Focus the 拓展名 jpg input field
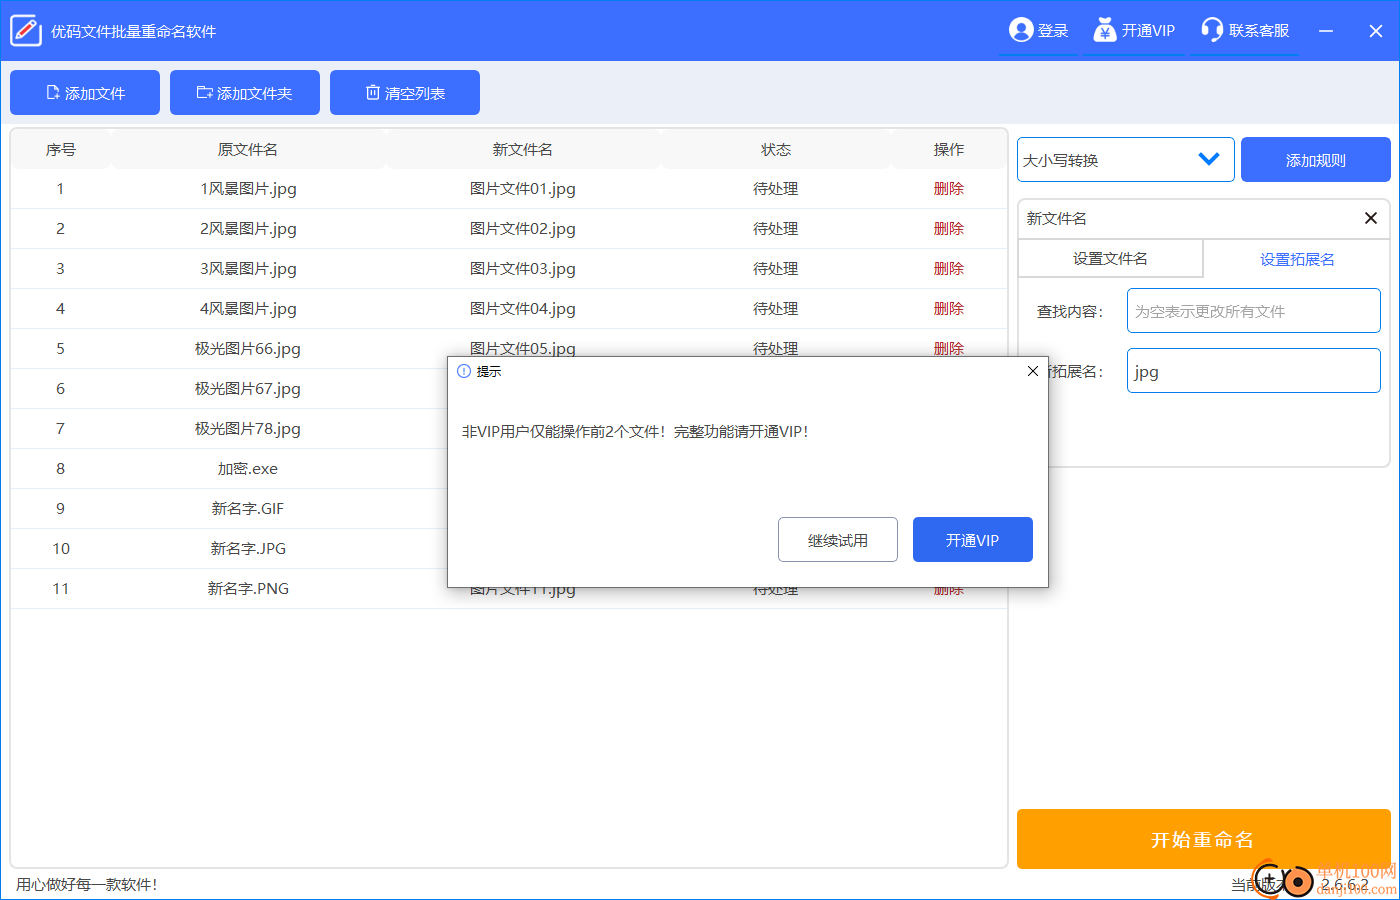1400x900 pixels. 1254,371
